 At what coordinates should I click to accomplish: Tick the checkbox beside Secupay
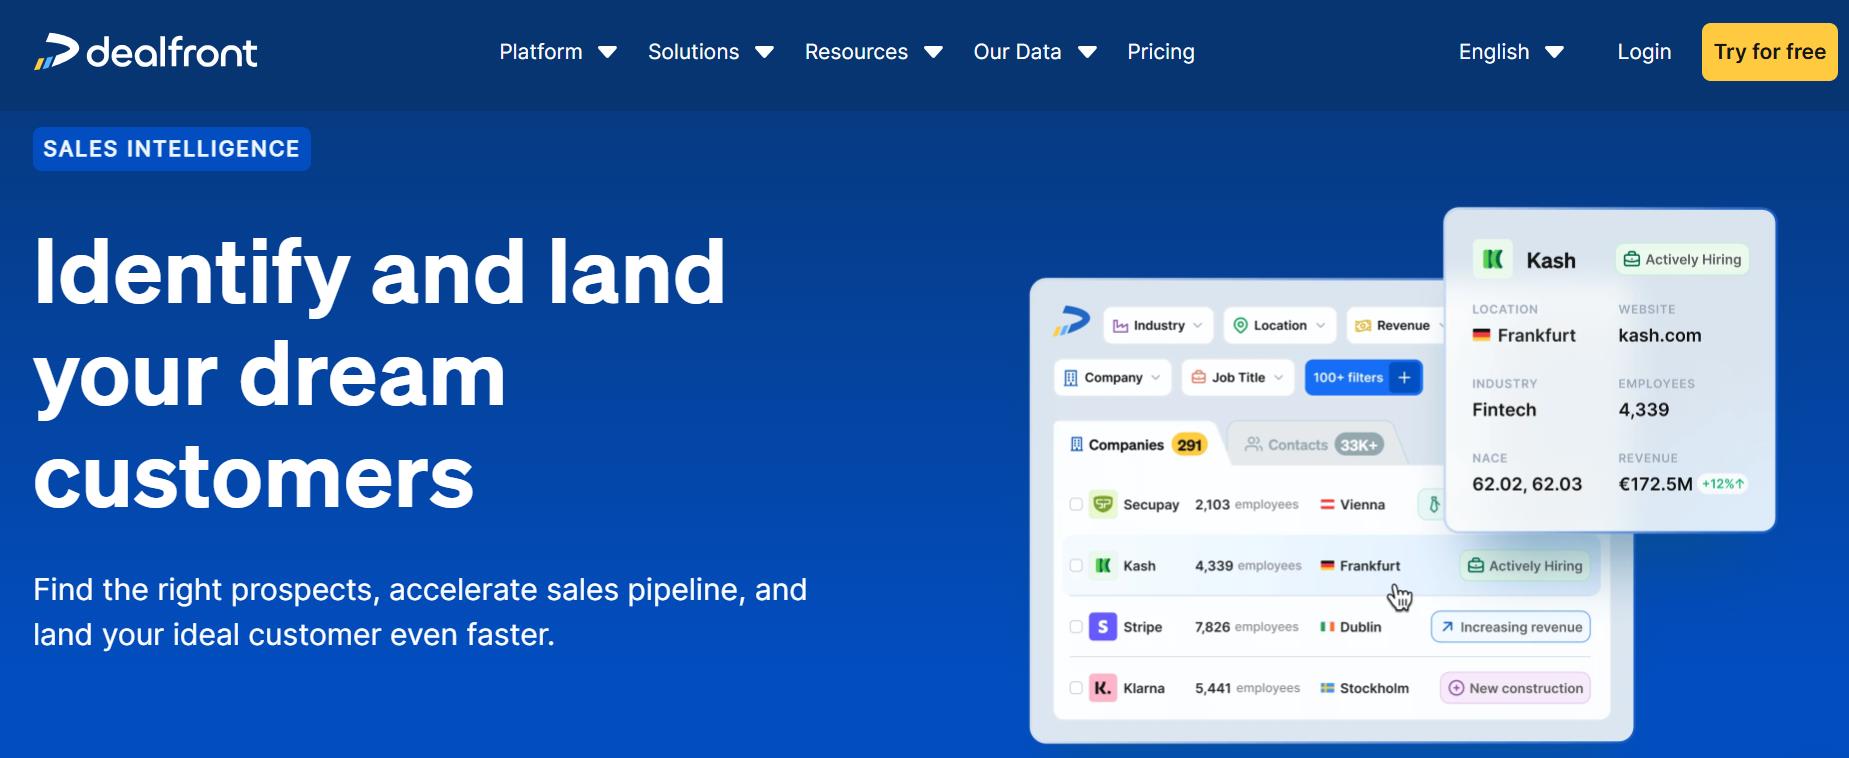tap(1076, 505)
